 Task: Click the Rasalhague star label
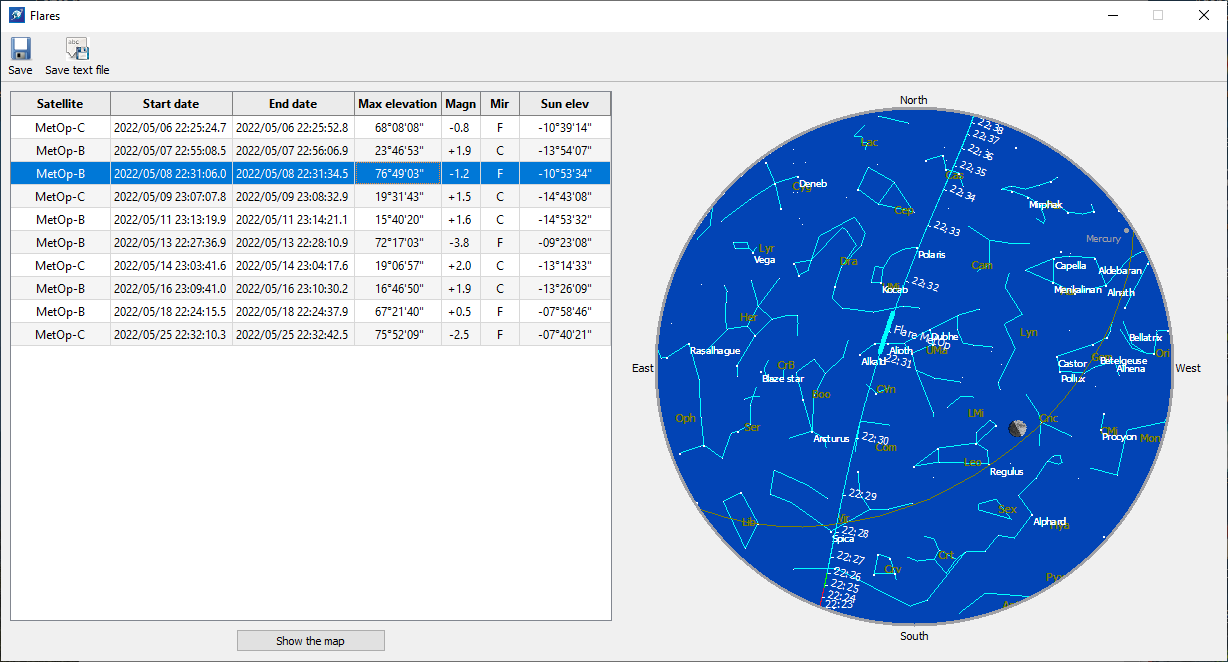(x=715, y=351)
